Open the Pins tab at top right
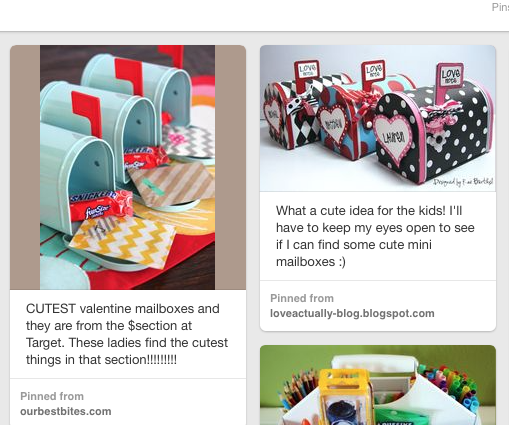 (500, 7)
